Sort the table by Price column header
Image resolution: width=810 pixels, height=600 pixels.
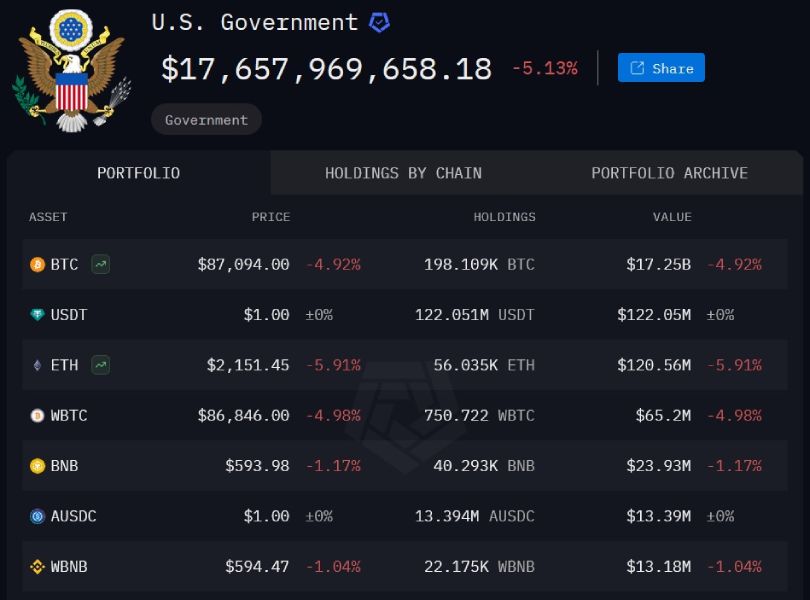(270, 217)
